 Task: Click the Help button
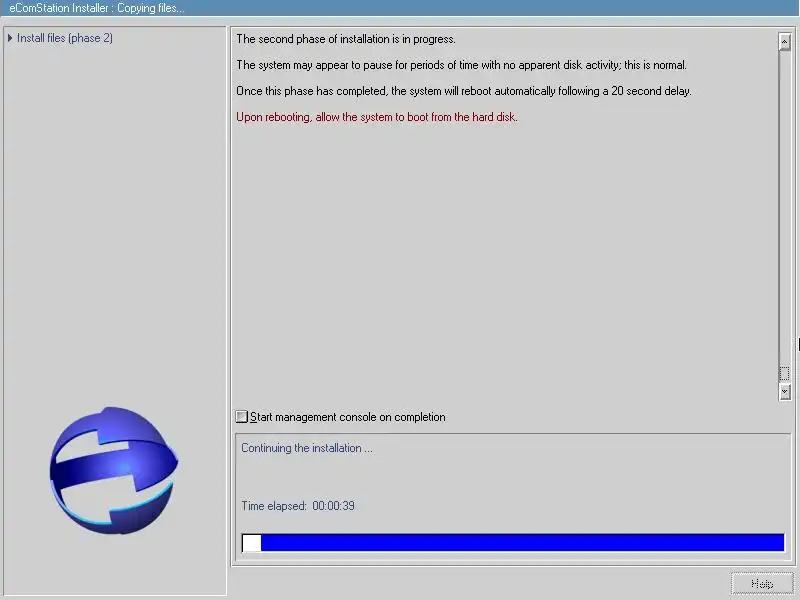(762, 584)
